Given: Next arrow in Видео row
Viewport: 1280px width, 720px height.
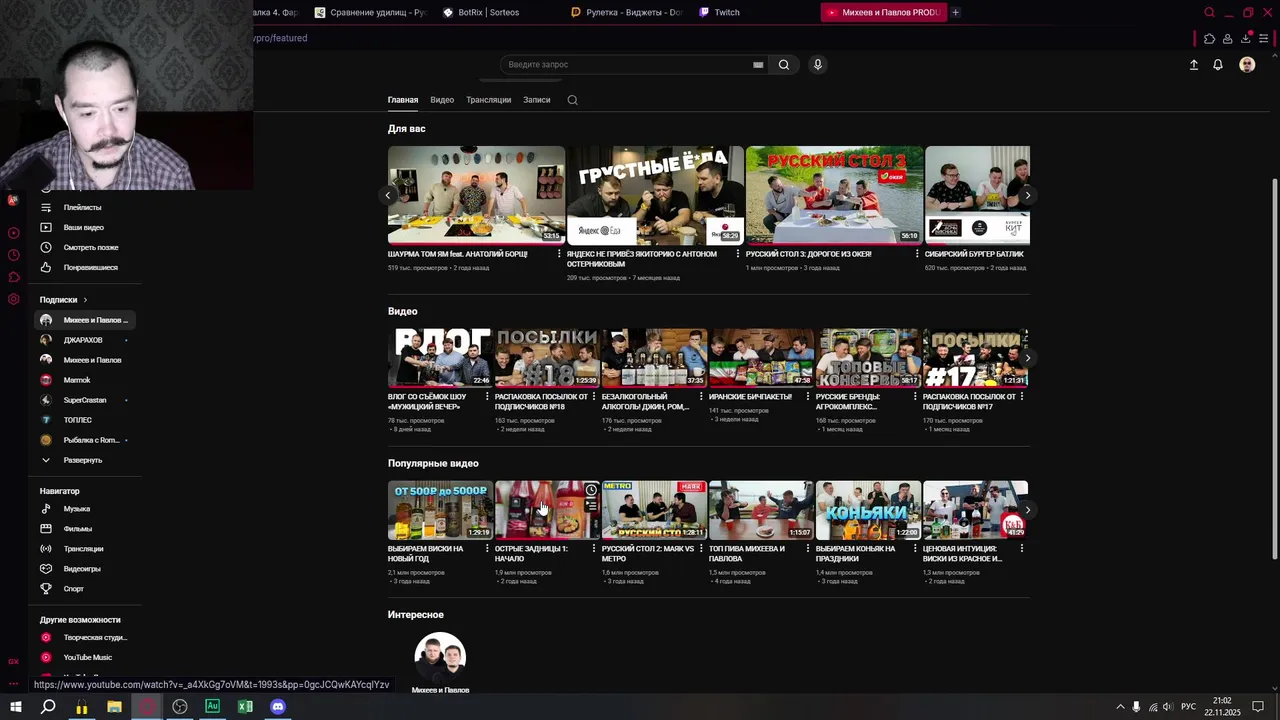Looking at the screenshot, I should 1027,358.
